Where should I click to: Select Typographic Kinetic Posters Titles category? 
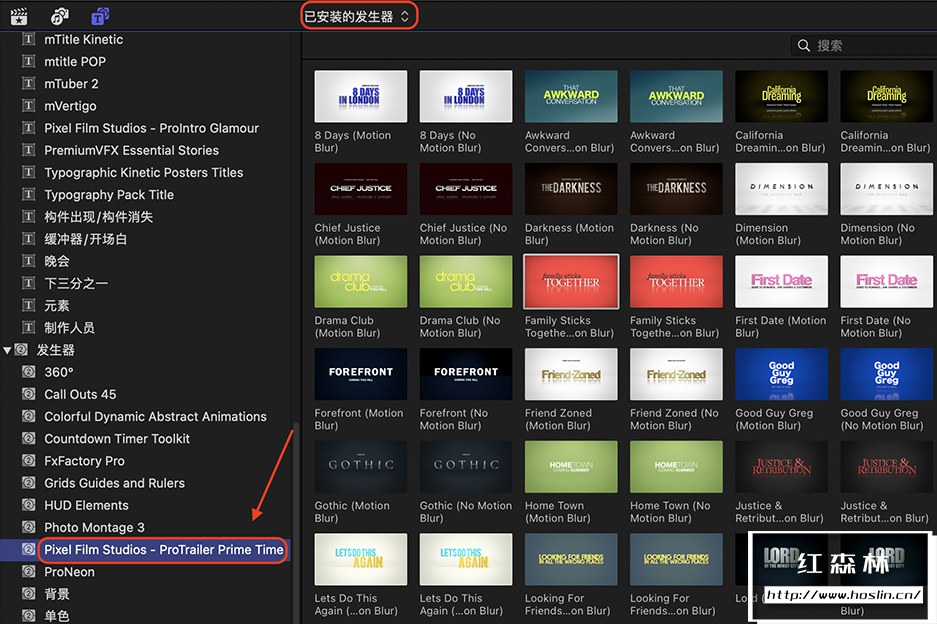pos(143,172)
